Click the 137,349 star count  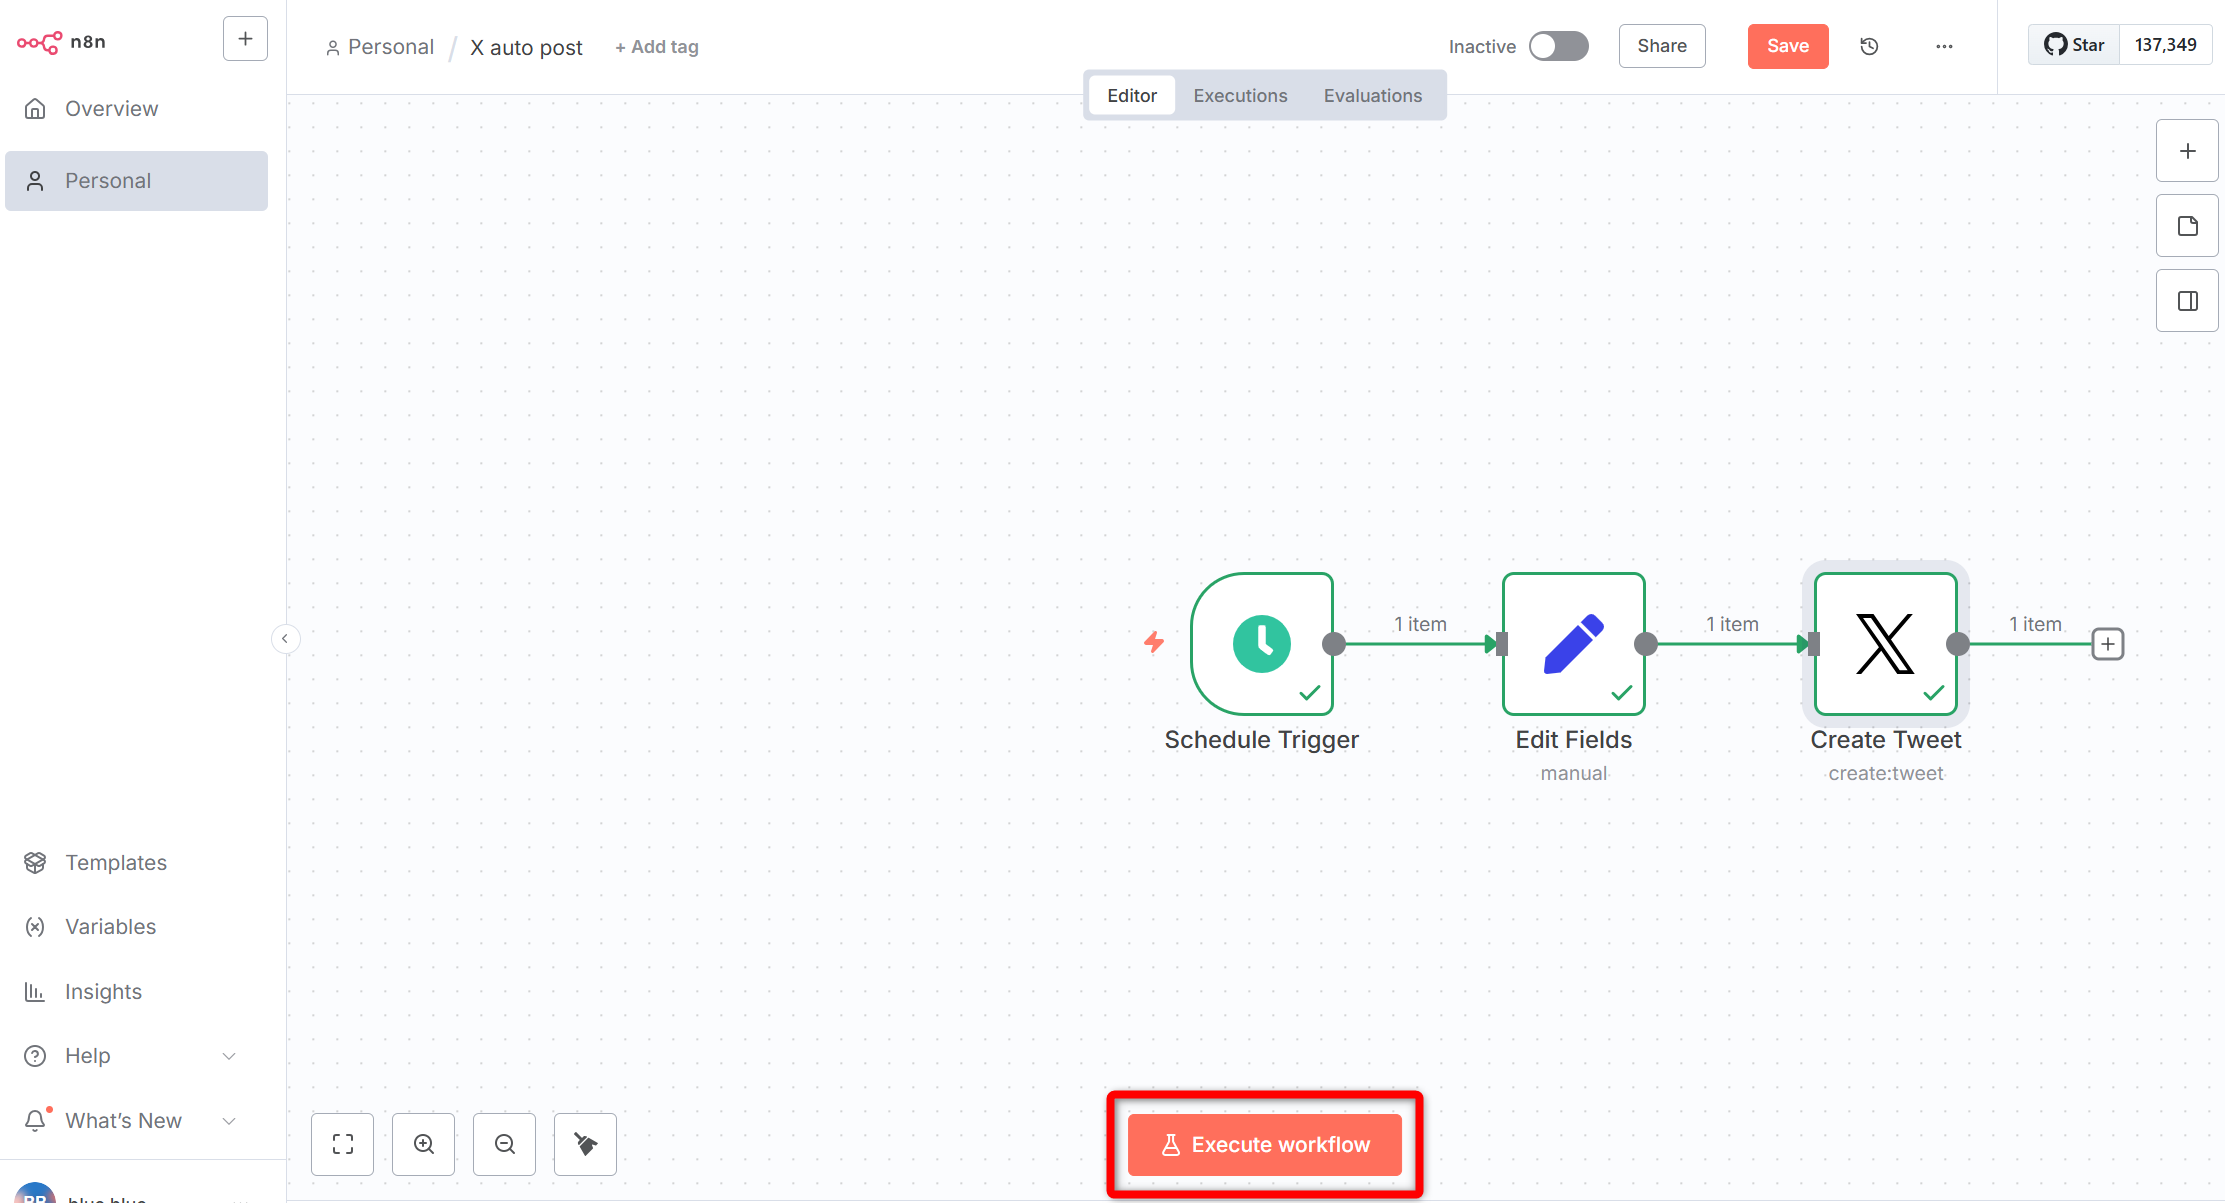2165,45
